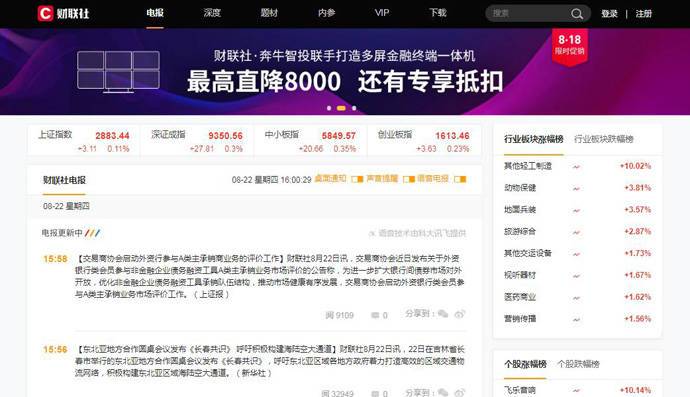Viewport: 690px width, 397px height.
Task: Click the 其他交运设备 sector name
Action: pyautogui.click(x=528, y=254)
